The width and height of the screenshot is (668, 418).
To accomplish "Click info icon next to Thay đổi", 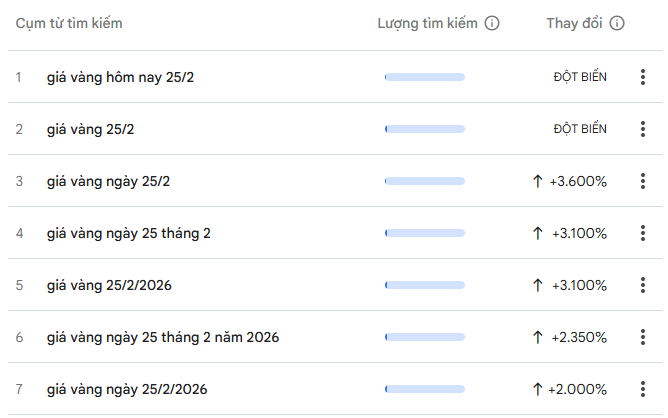I will [617, 23].
